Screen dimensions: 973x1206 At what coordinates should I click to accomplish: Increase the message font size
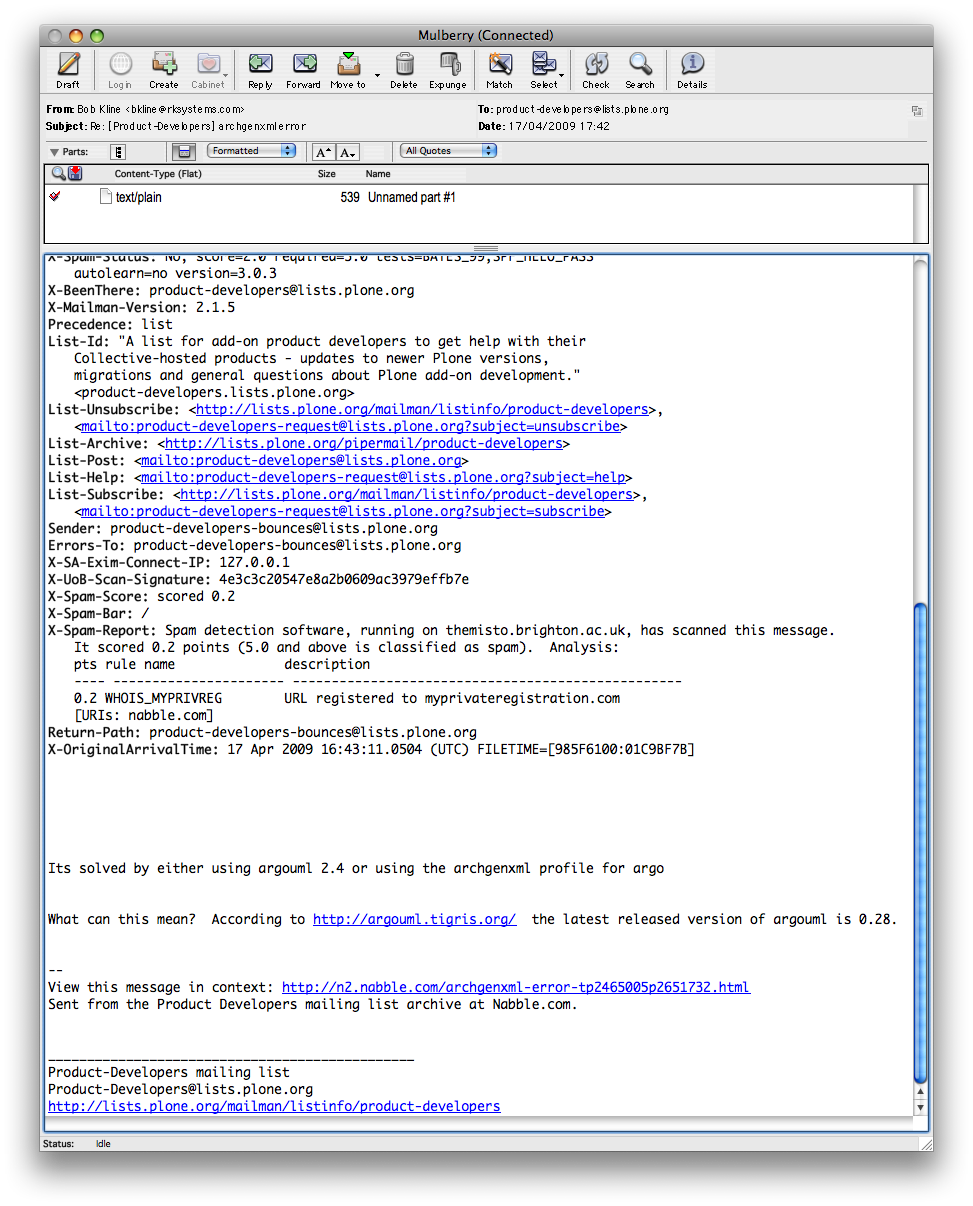click(323, 152)
